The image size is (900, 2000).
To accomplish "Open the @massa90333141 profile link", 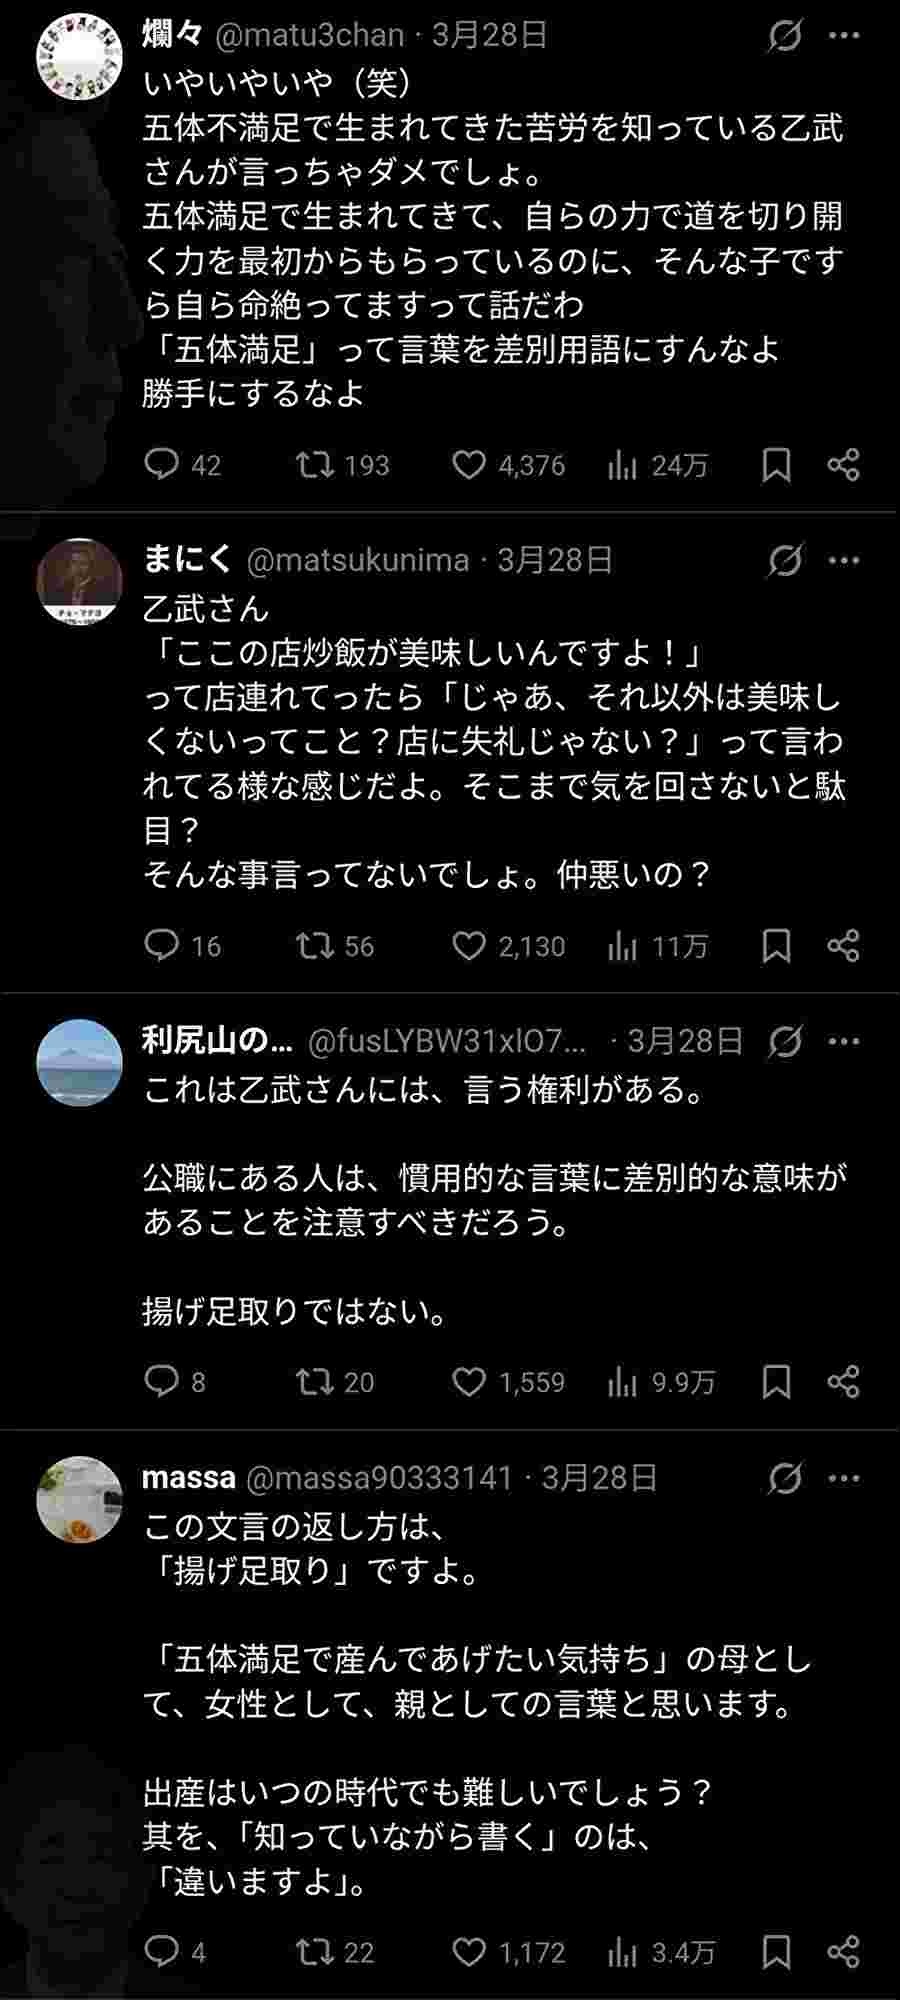I will click(379, 1478).
